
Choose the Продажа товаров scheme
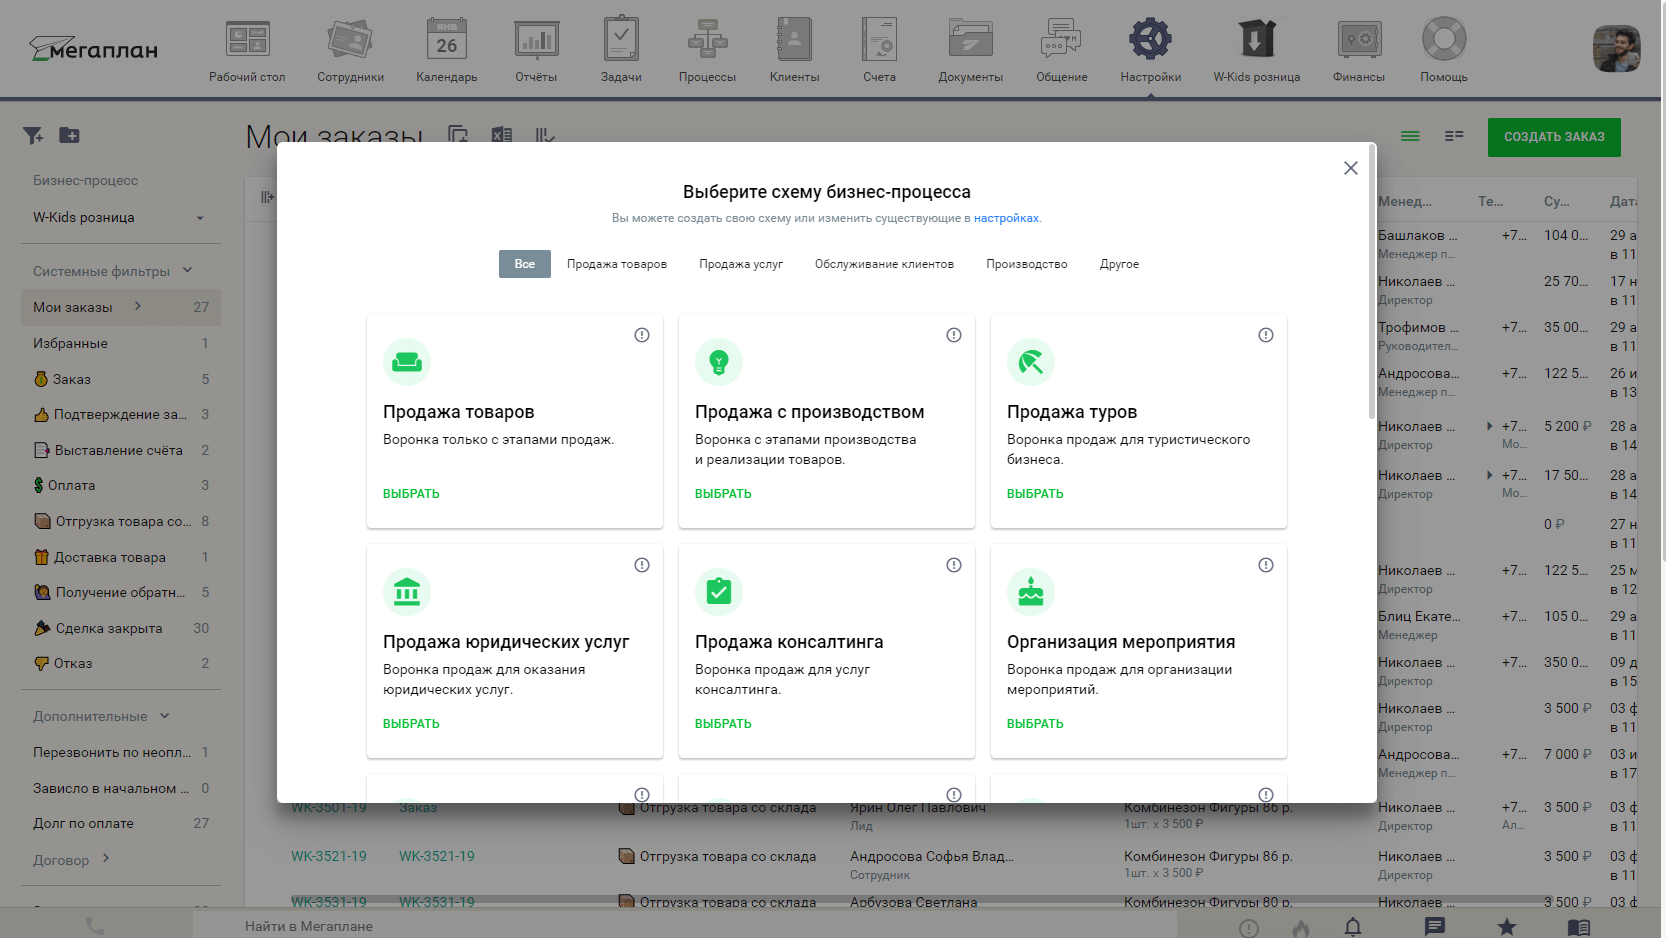(x=411, y=494)
